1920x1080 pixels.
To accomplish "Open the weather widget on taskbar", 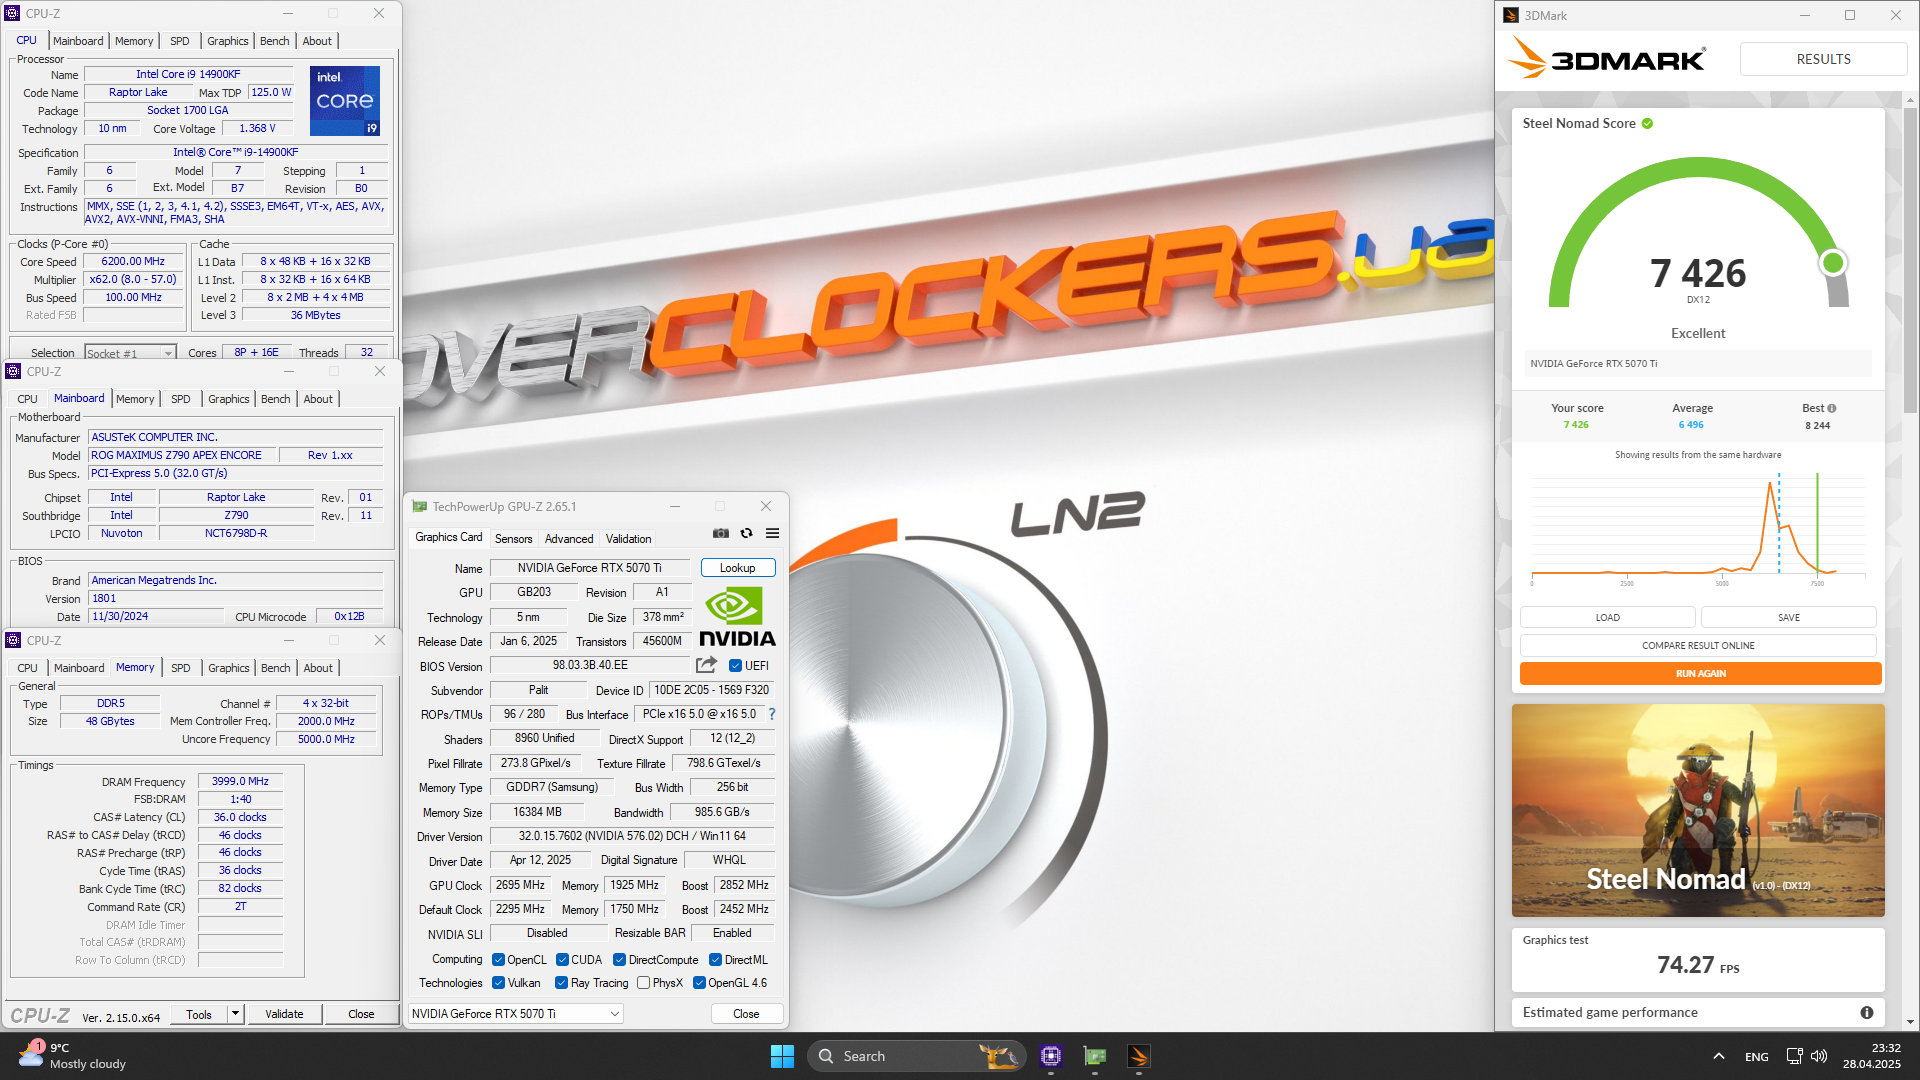I will coord(70,1056).
